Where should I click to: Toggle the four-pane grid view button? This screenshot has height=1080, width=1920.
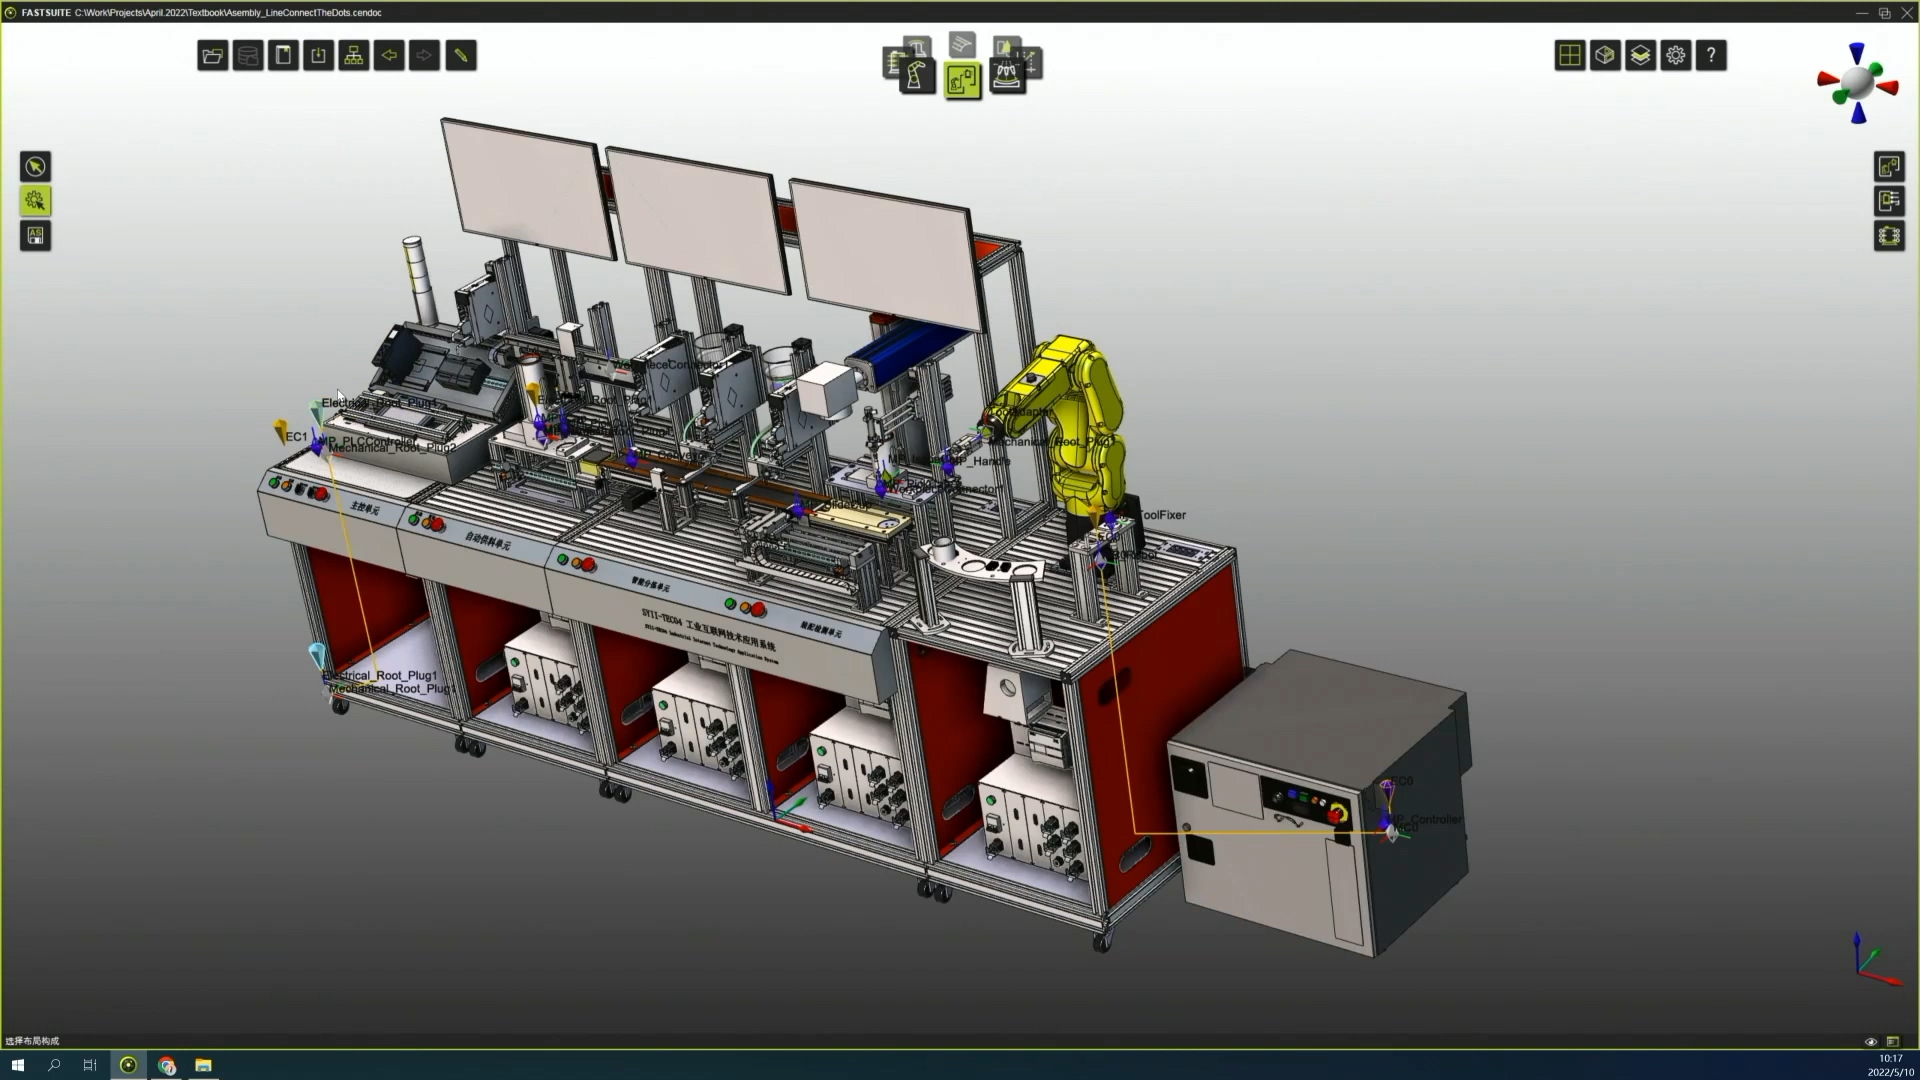1570,56
